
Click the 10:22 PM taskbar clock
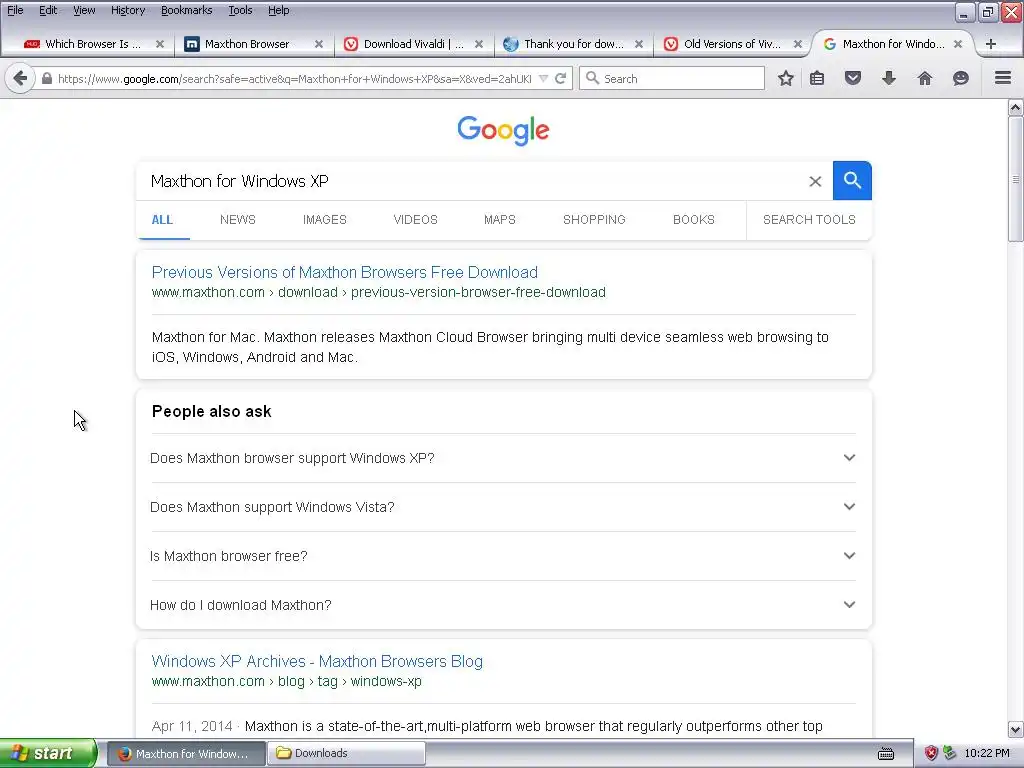coord(987,754)
